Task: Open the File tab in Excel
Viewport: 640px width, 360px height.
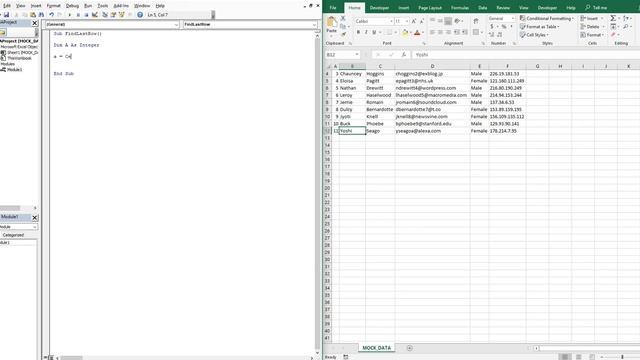Action: pyautogui.click(x=333, y=8)
